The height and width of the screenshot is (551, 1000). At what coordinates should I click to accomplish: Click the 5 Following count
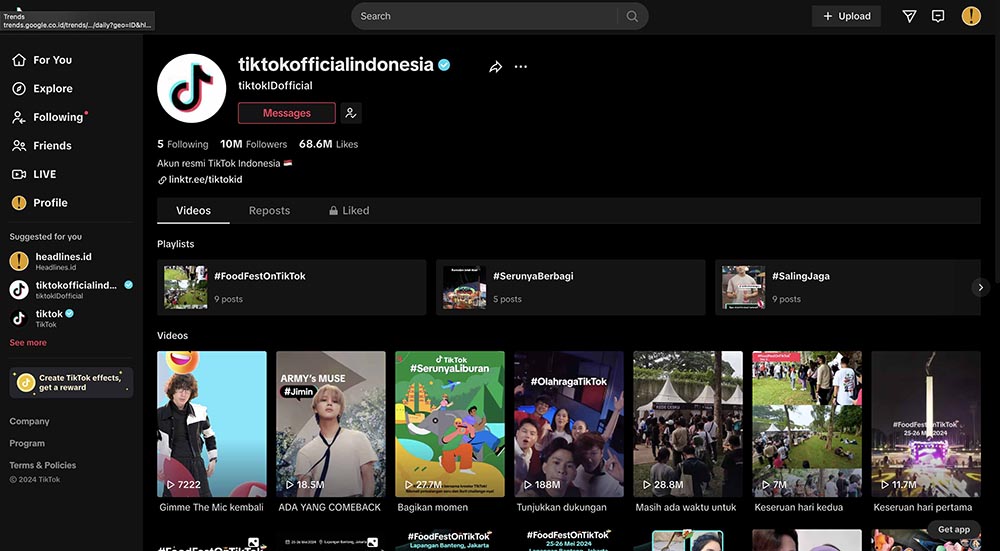click(182, 144)
